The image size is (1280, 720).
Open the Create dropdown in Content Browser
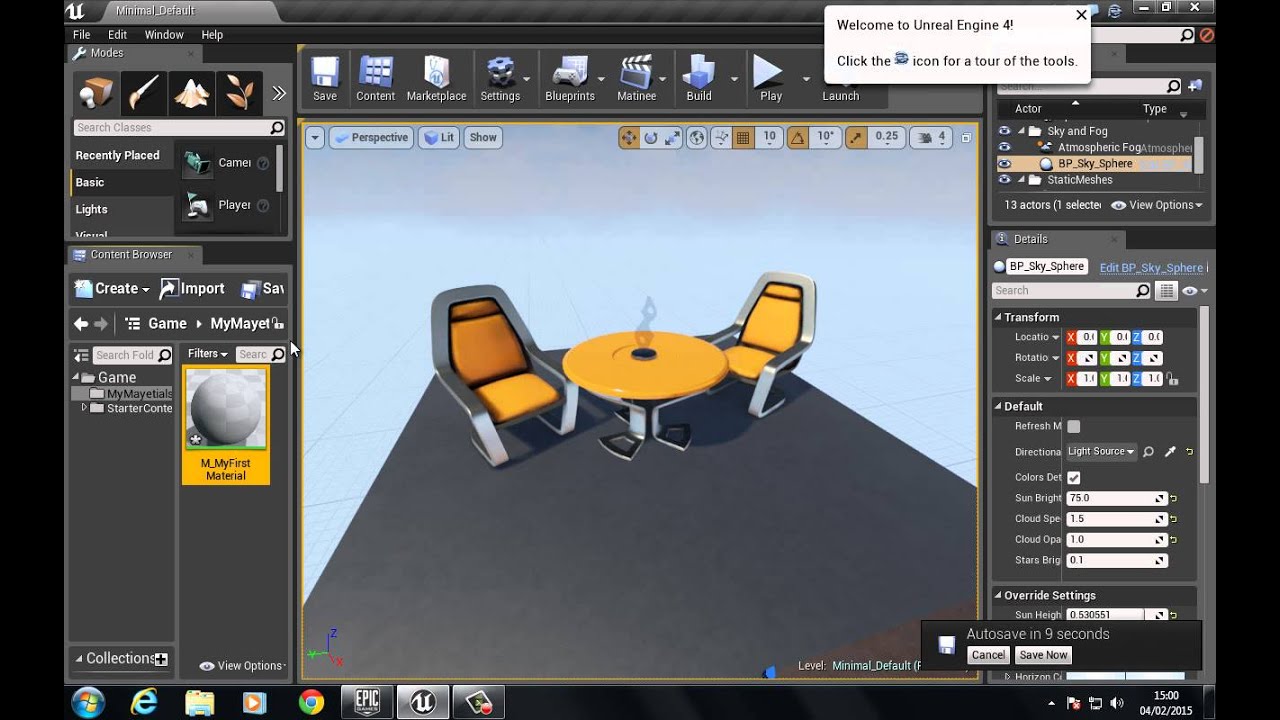click(x=113, y=288)
